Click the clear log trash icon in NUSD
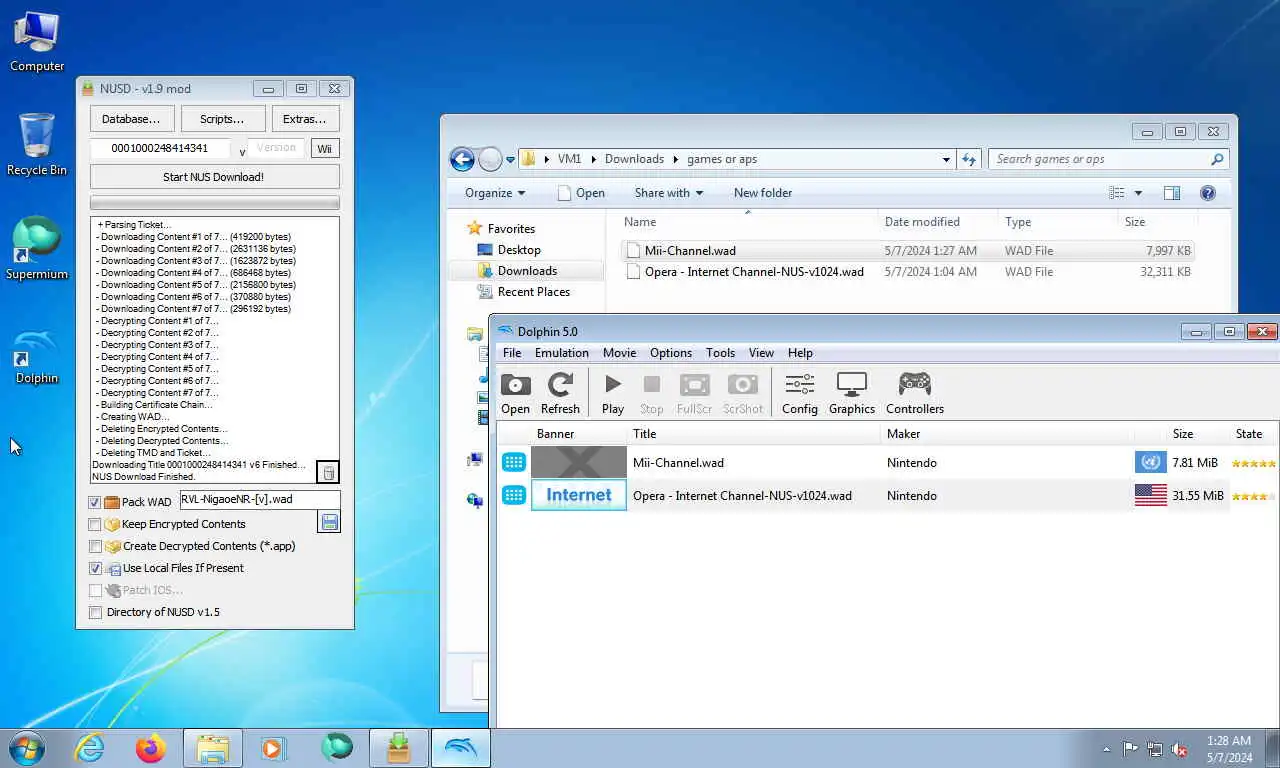The width and height of the screenshot is (1280, 768). pos(328,473)
